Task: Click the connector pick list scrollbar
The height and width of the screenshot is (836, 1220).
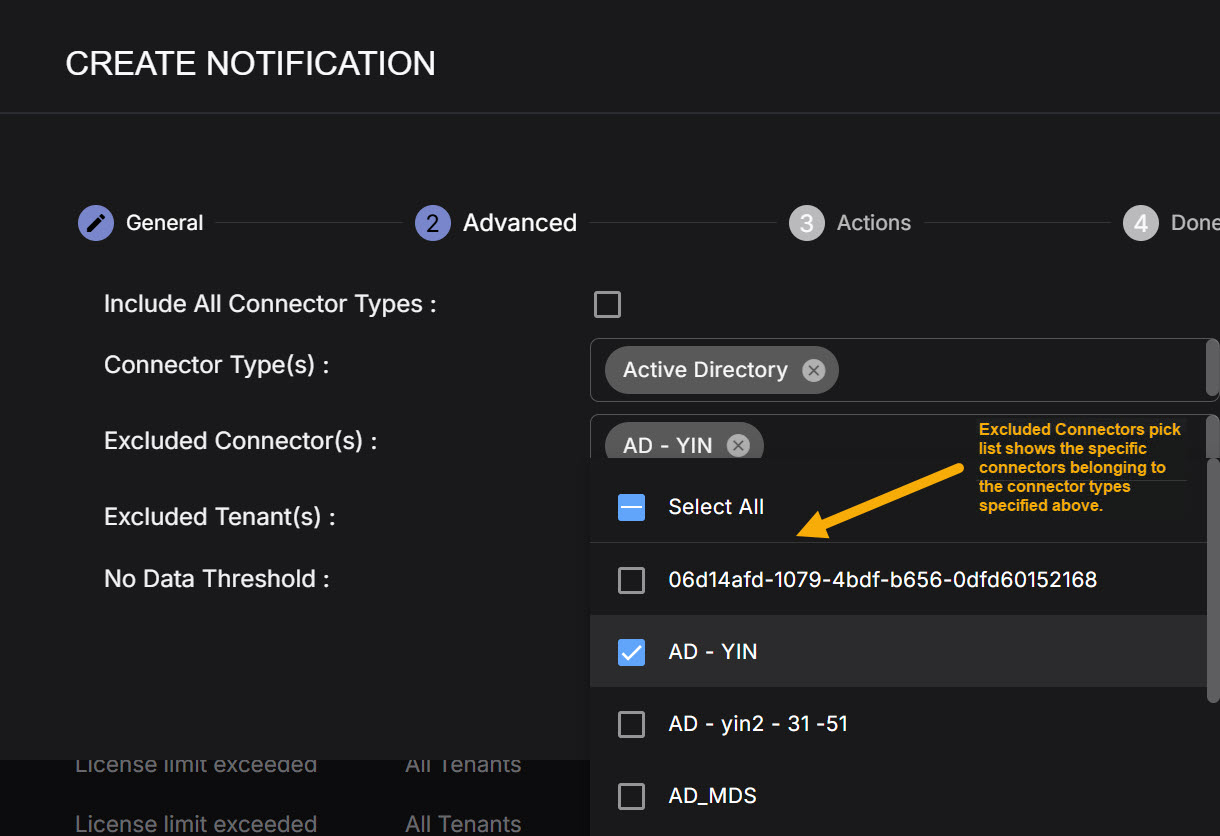Action: pyautogui.click(x=1213, y=580)
